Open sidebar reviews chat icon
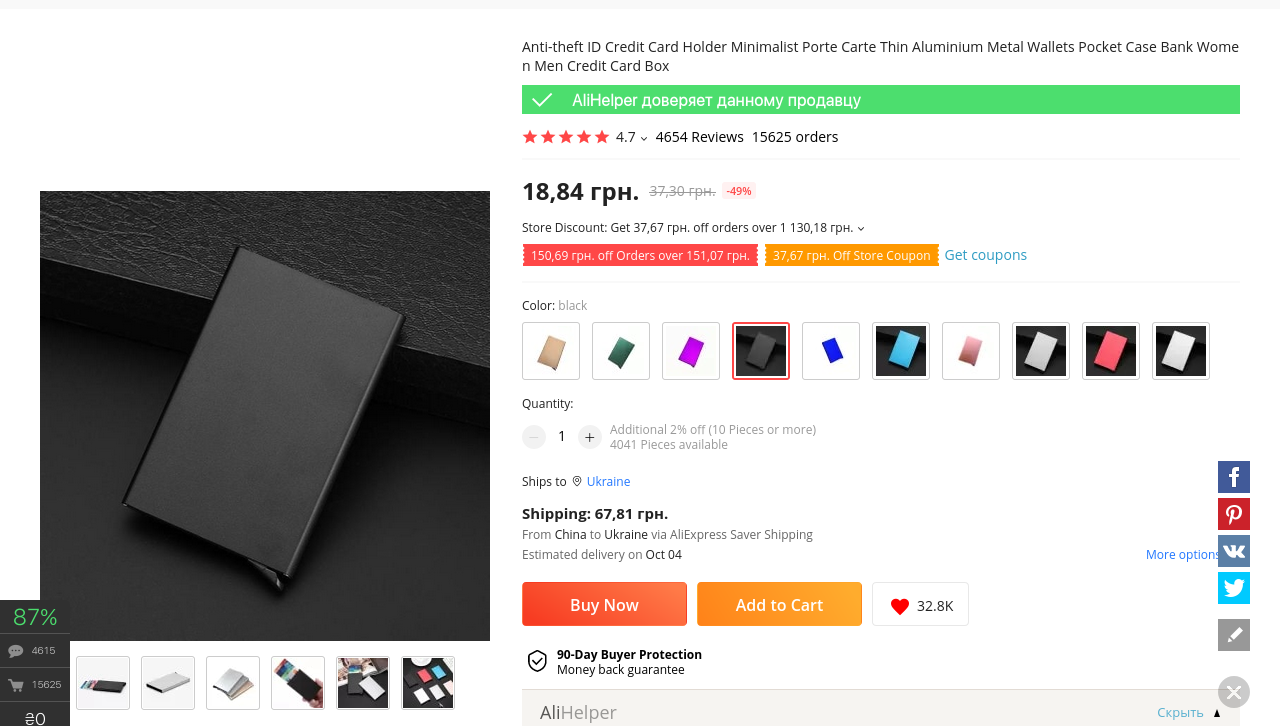Image resolution: width=1280 pixels, height=726 pixels. 16,651
